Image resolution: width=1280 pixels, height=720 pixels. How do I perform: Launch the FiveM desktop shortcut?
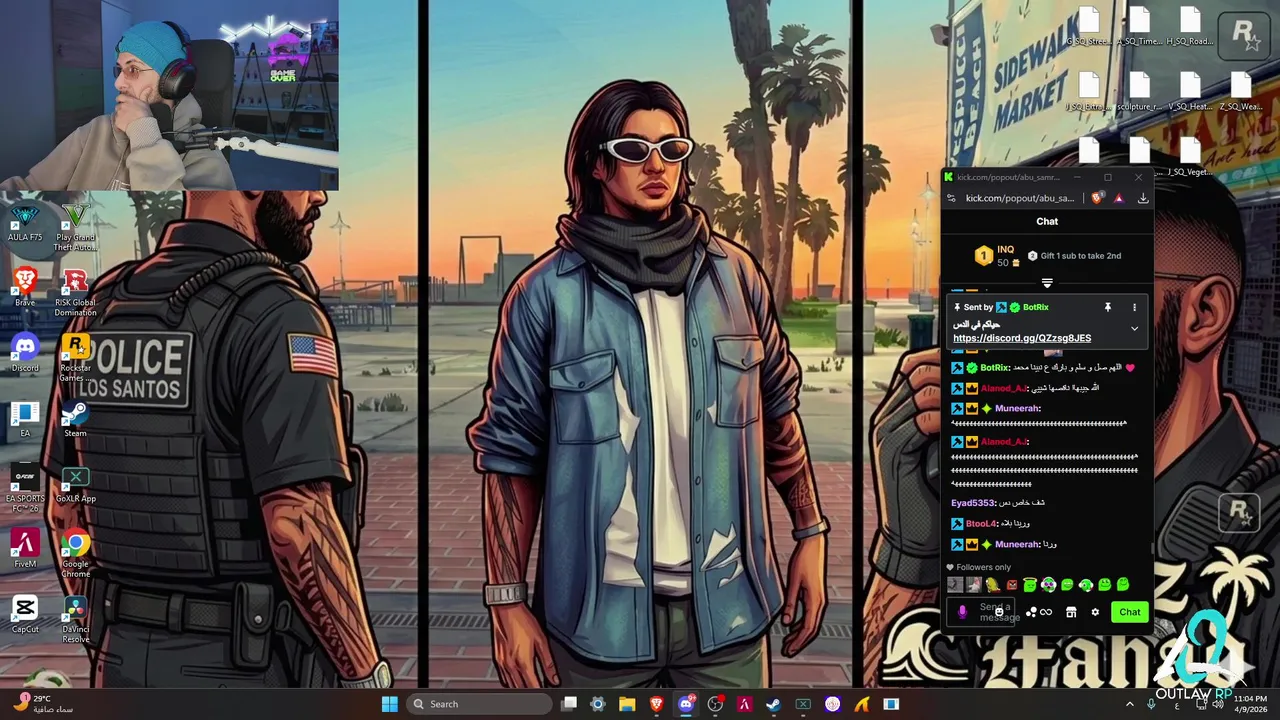pyautogui.click(x=25, y=548)
